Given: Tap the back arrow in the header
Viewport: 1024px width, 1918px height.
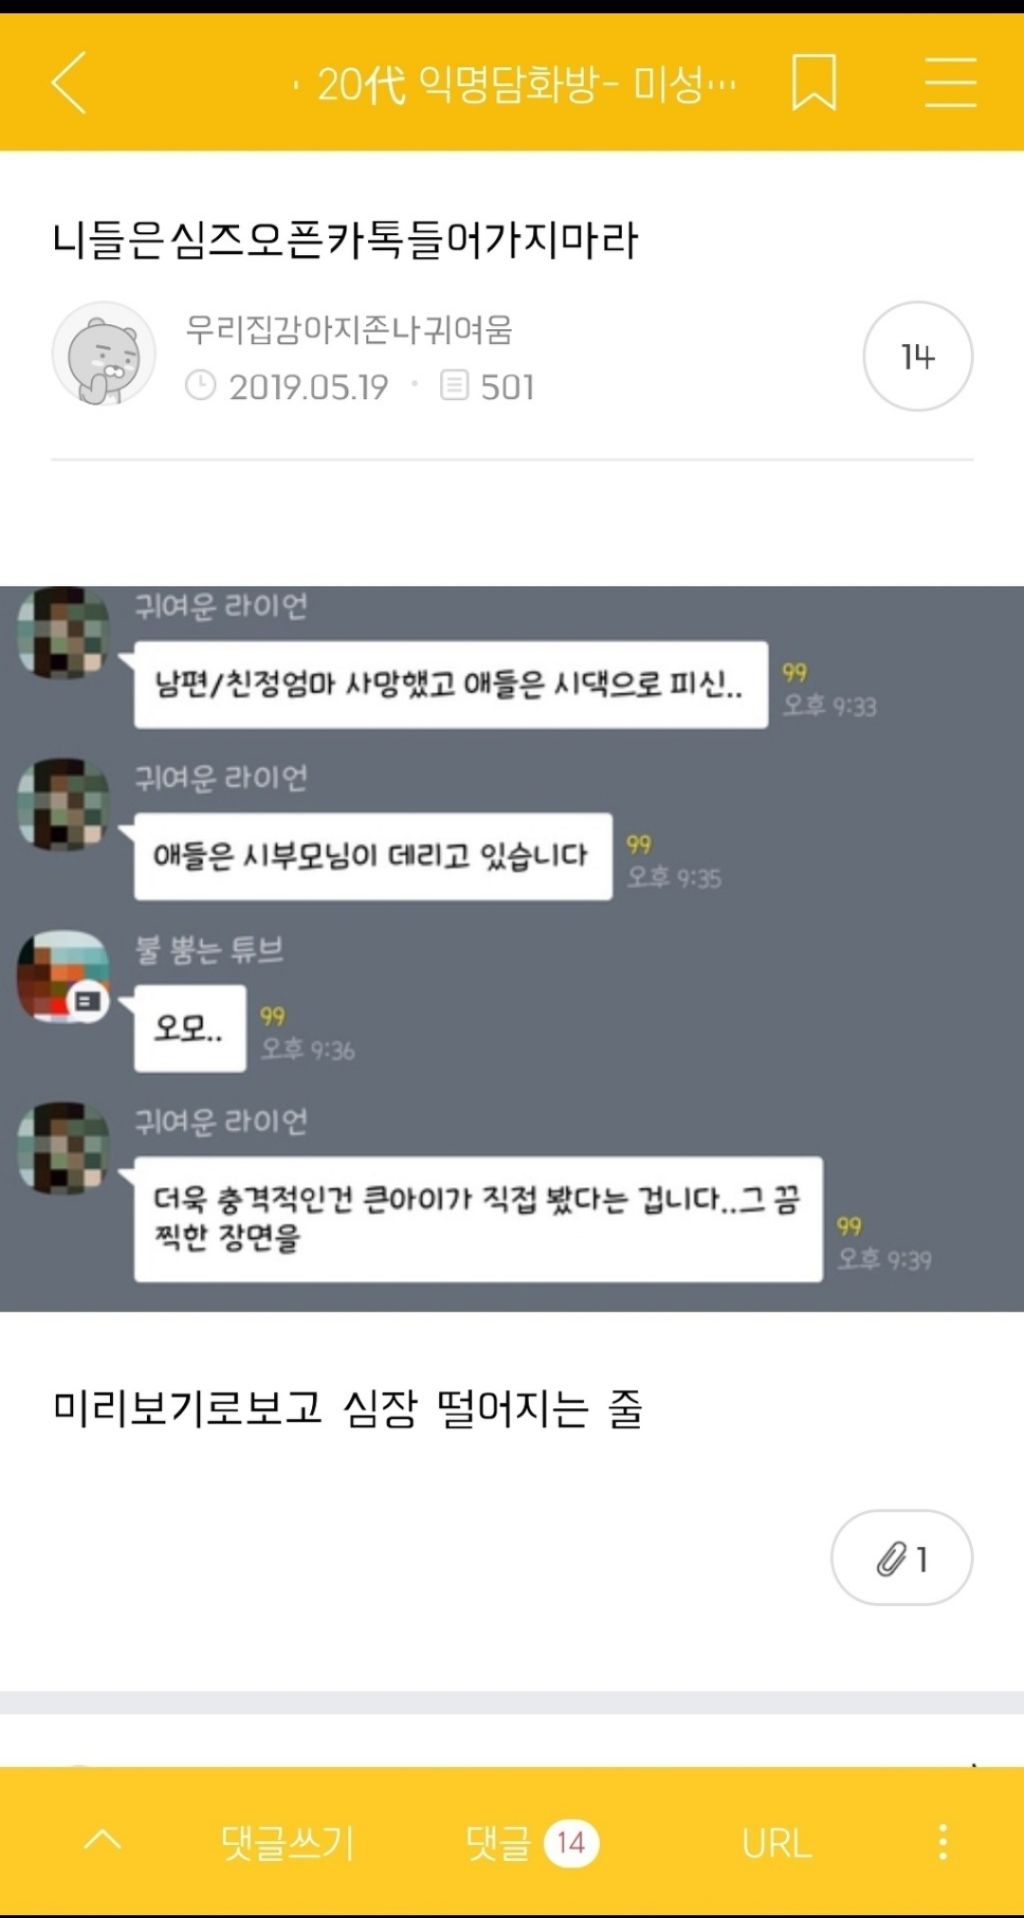Looking at the screenshot, I should [69, 82].
